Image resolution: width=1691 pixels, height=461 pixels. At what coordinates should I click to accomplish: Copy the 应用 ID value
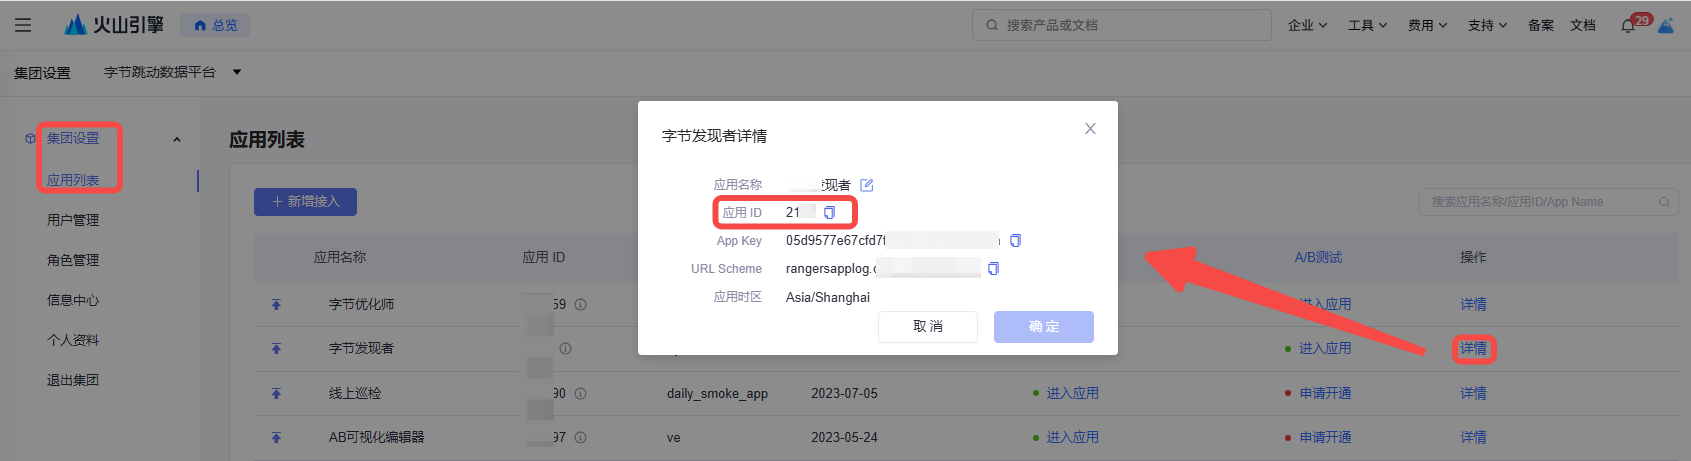(x=829, y=212)
